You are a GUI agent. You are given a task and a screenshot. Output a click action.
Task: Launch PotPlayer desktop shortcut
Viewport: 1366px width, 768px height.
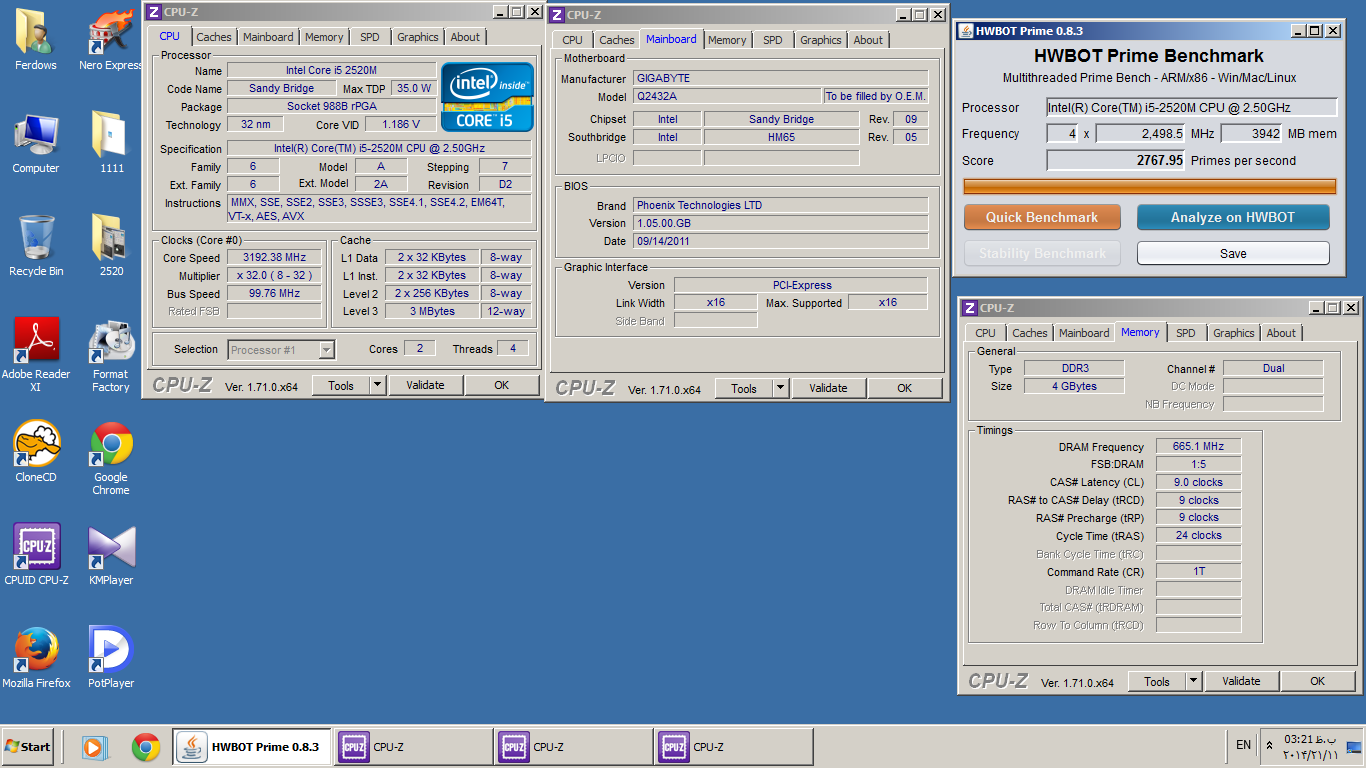(111, 657)
